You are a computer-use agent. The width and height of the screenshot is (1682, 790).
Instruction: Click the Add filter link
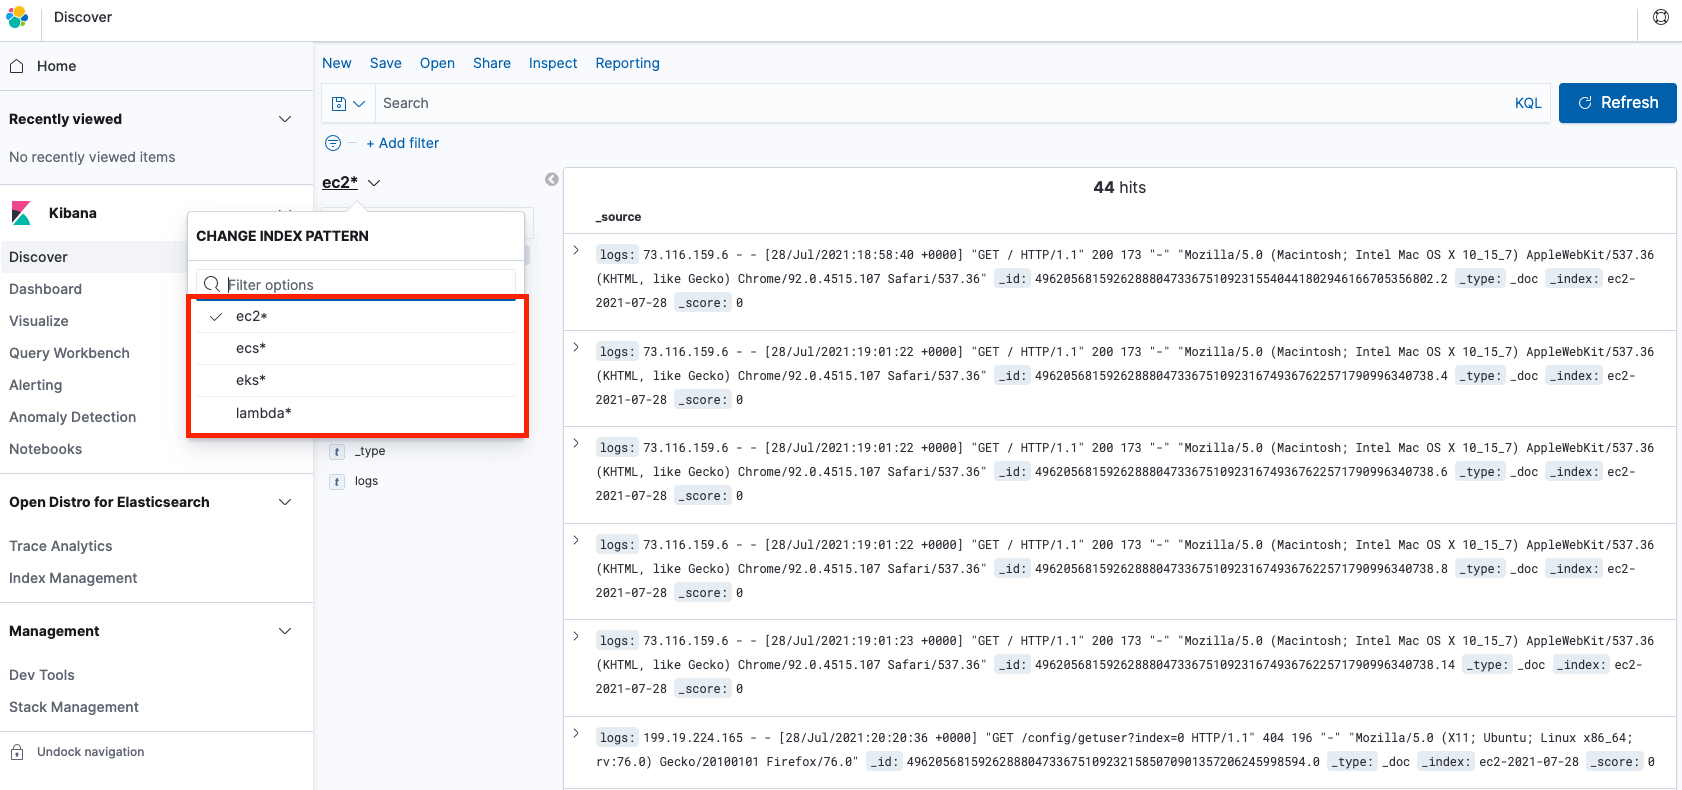[x=403, y=143]
